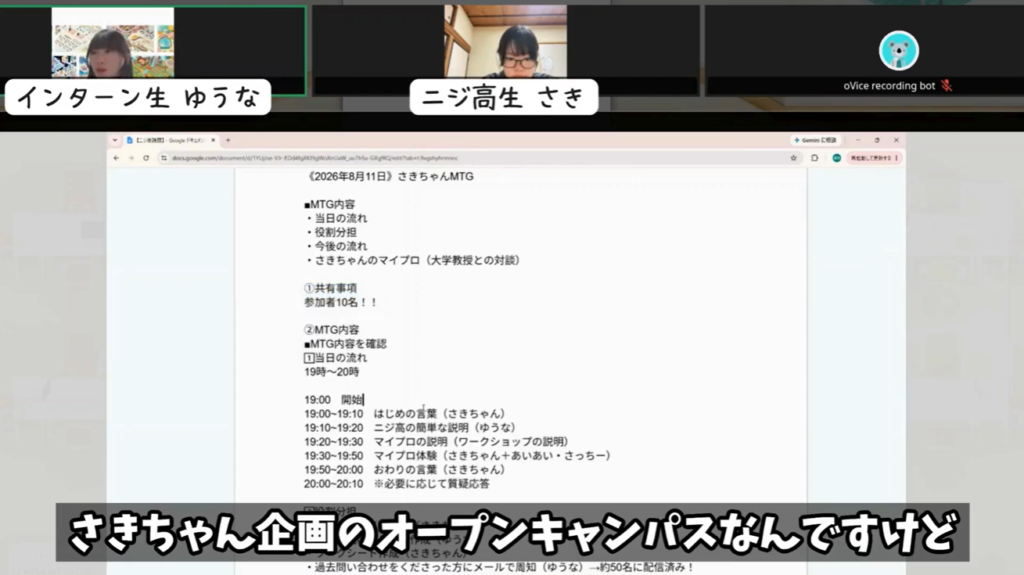Click the document title 《2026年8月11日》さきちゃんMTG

pos(389,176)
